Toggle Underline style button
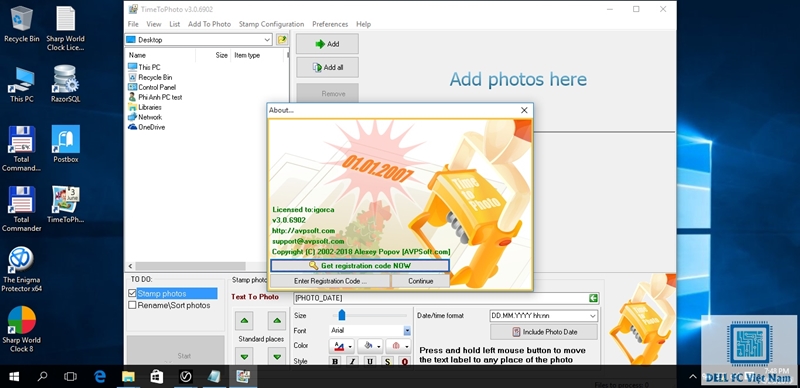800x388 pixels. [370, 361]
